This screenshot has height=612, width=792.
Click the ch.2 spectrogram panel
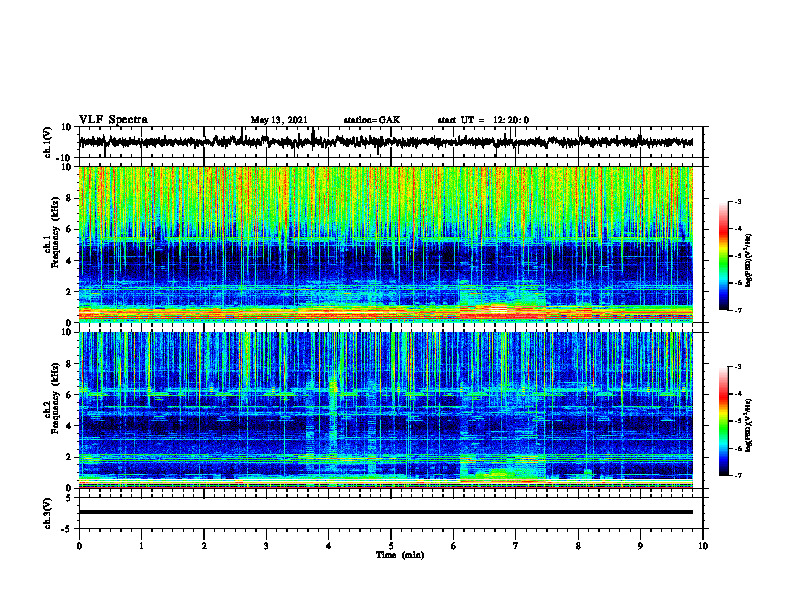[386, 410]
